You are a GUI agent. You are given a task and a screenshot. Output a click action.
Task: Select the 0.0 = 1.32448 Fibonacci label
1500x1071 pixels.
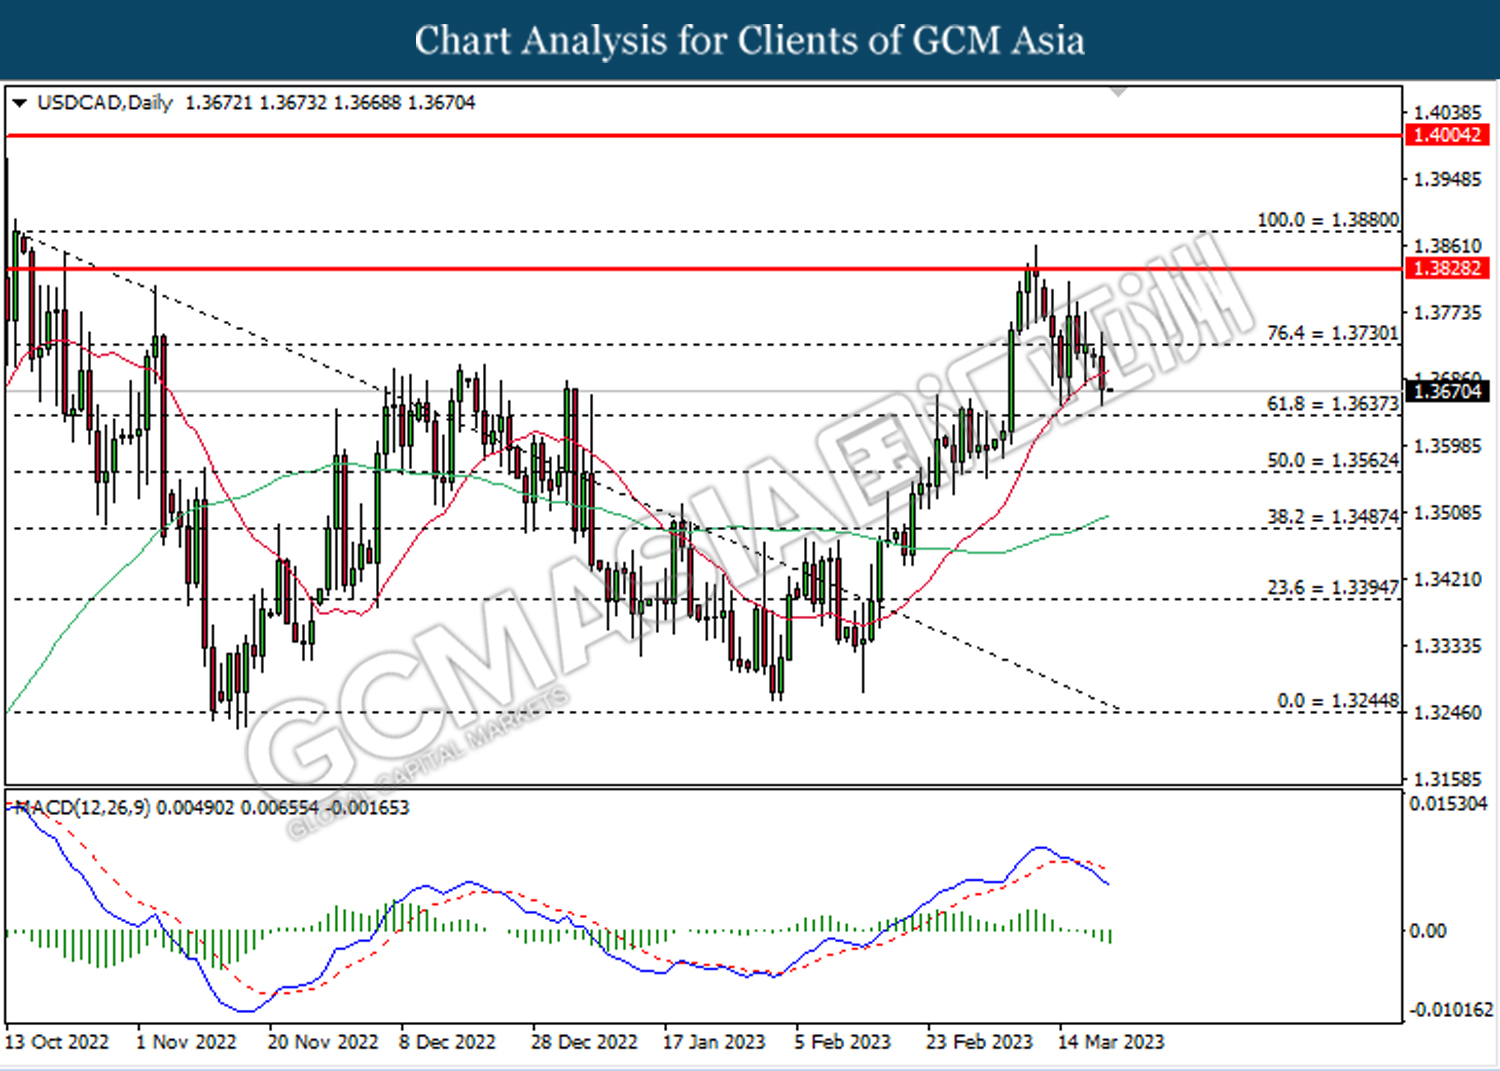(x=1338, y=700)
